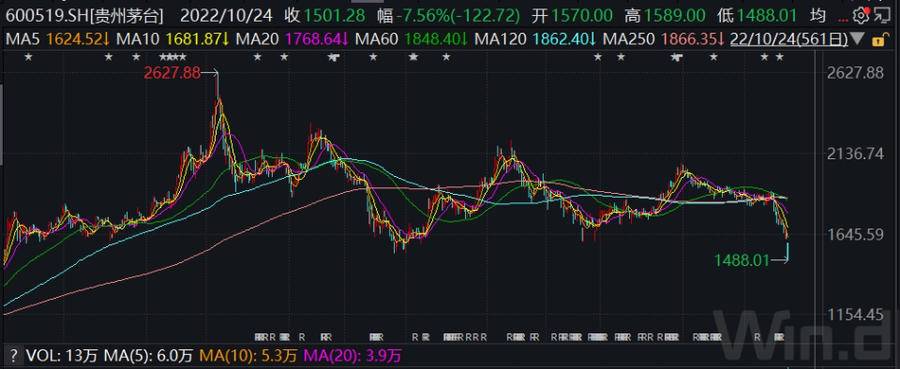Click the stock code 600519.SH[贵州茅台]
This screenshot has width=900, height=369.
[x=83, y=16]
